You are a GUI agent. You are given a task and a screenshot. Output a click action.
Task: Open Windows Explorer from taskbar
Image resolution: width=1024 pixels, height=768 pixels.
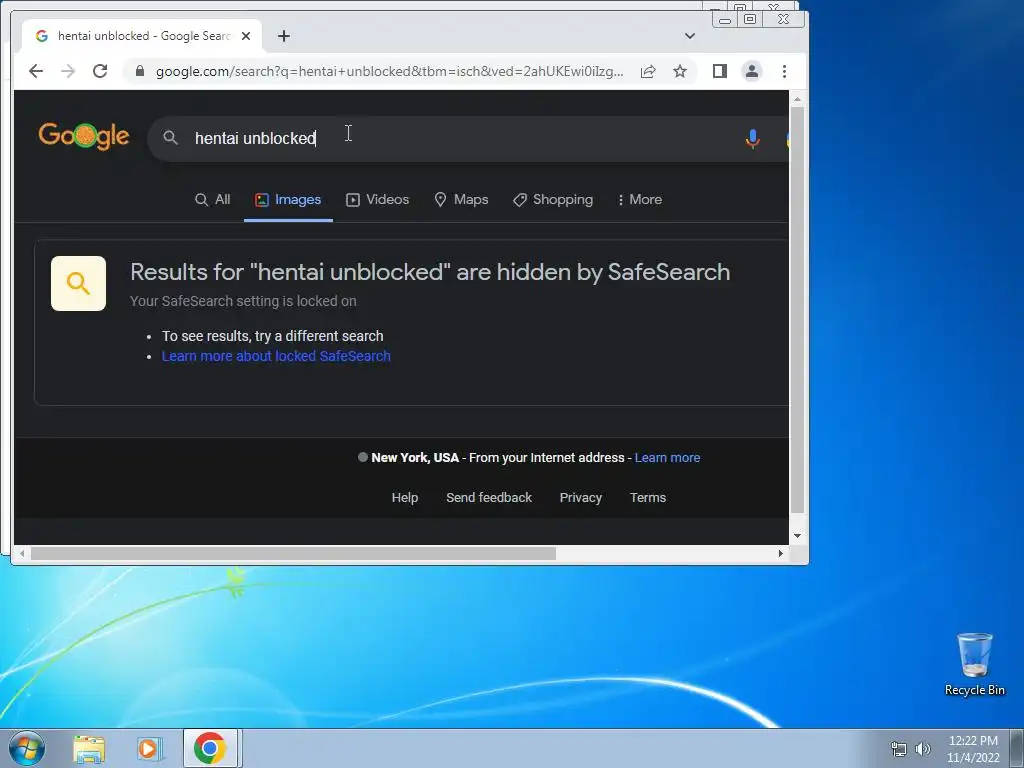(89, 748)
